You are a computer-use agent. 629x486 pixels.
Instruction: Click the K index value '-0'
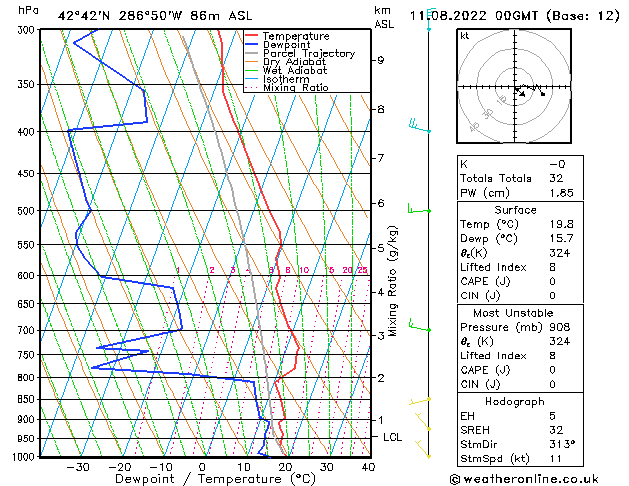click(x=557, y=164)
